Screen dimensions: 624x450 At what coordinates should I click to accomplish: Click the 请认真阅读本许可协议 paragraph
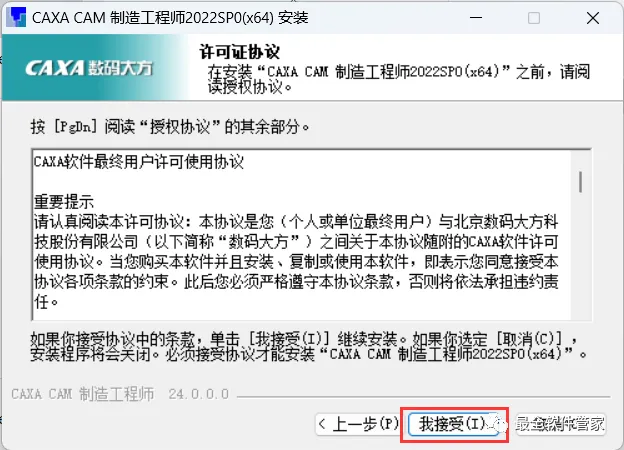(x=296, y=262)
